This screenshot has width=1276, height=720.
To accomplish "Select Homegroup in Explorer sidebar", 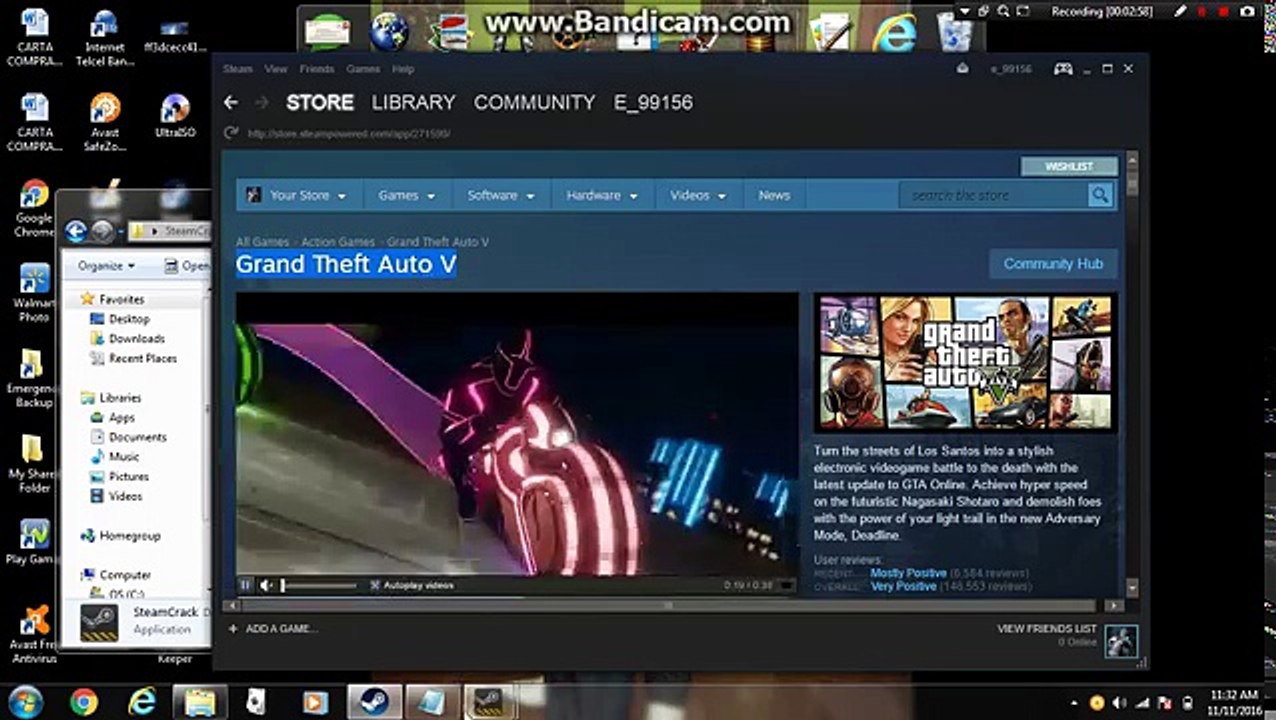I will click(129, 536).
